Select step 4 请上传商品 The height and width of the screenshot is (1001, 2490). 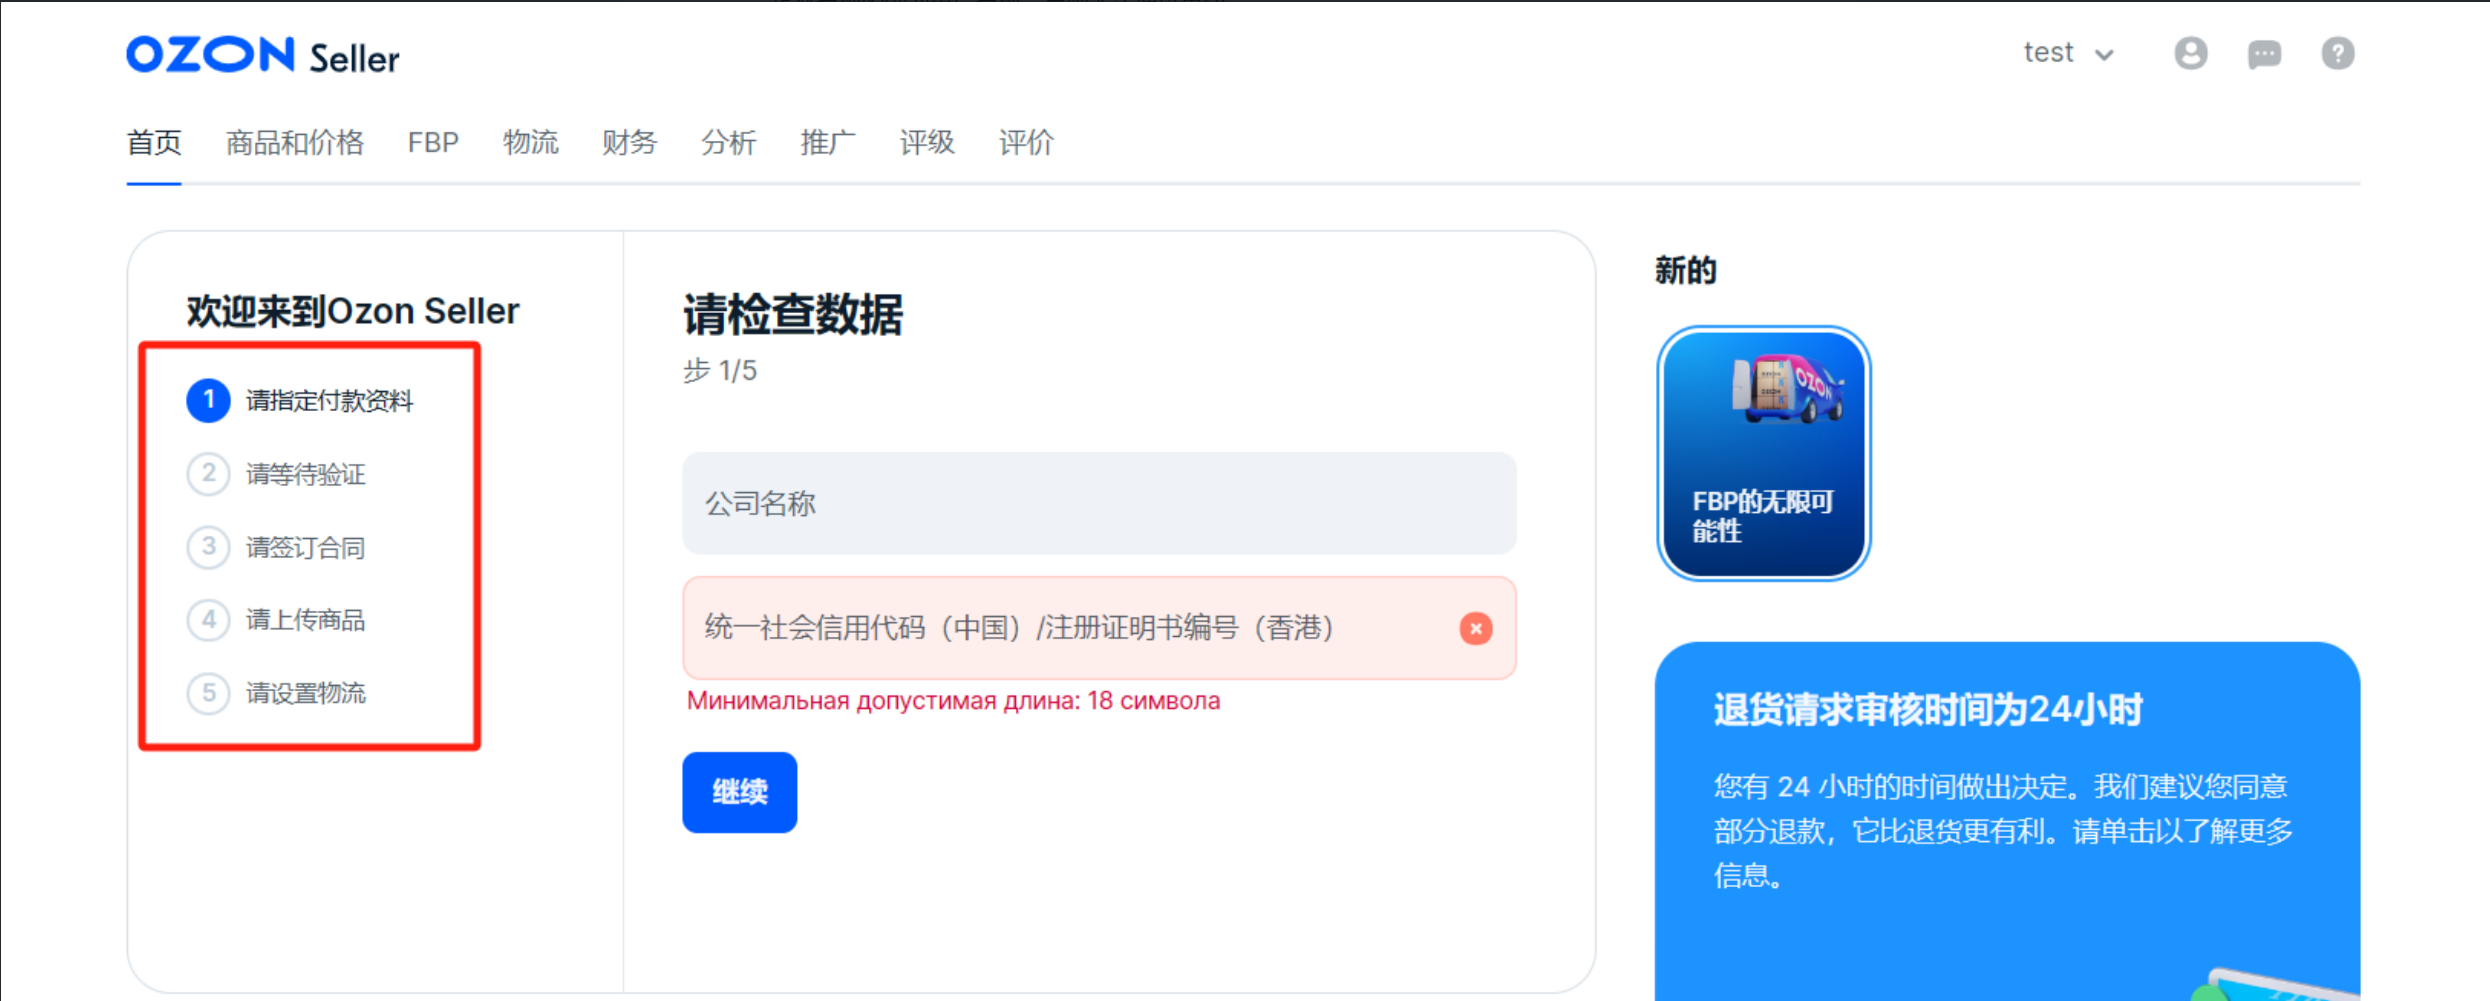point(276,620)
